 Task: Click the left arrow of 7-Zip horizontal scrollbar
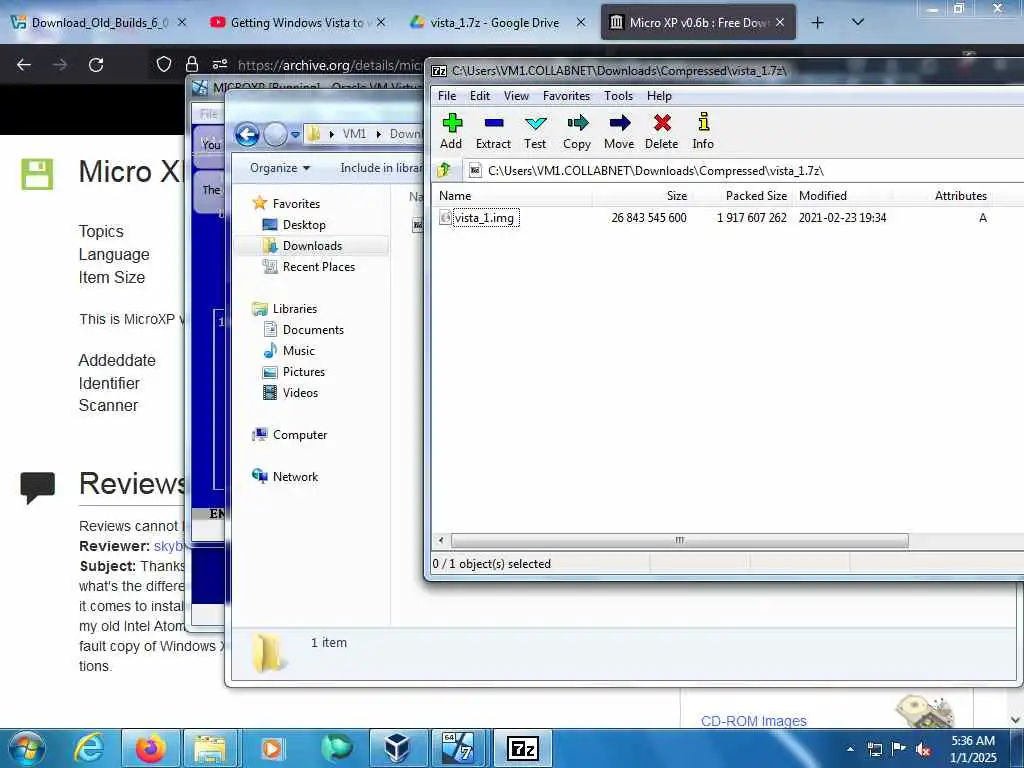point(441,540)
